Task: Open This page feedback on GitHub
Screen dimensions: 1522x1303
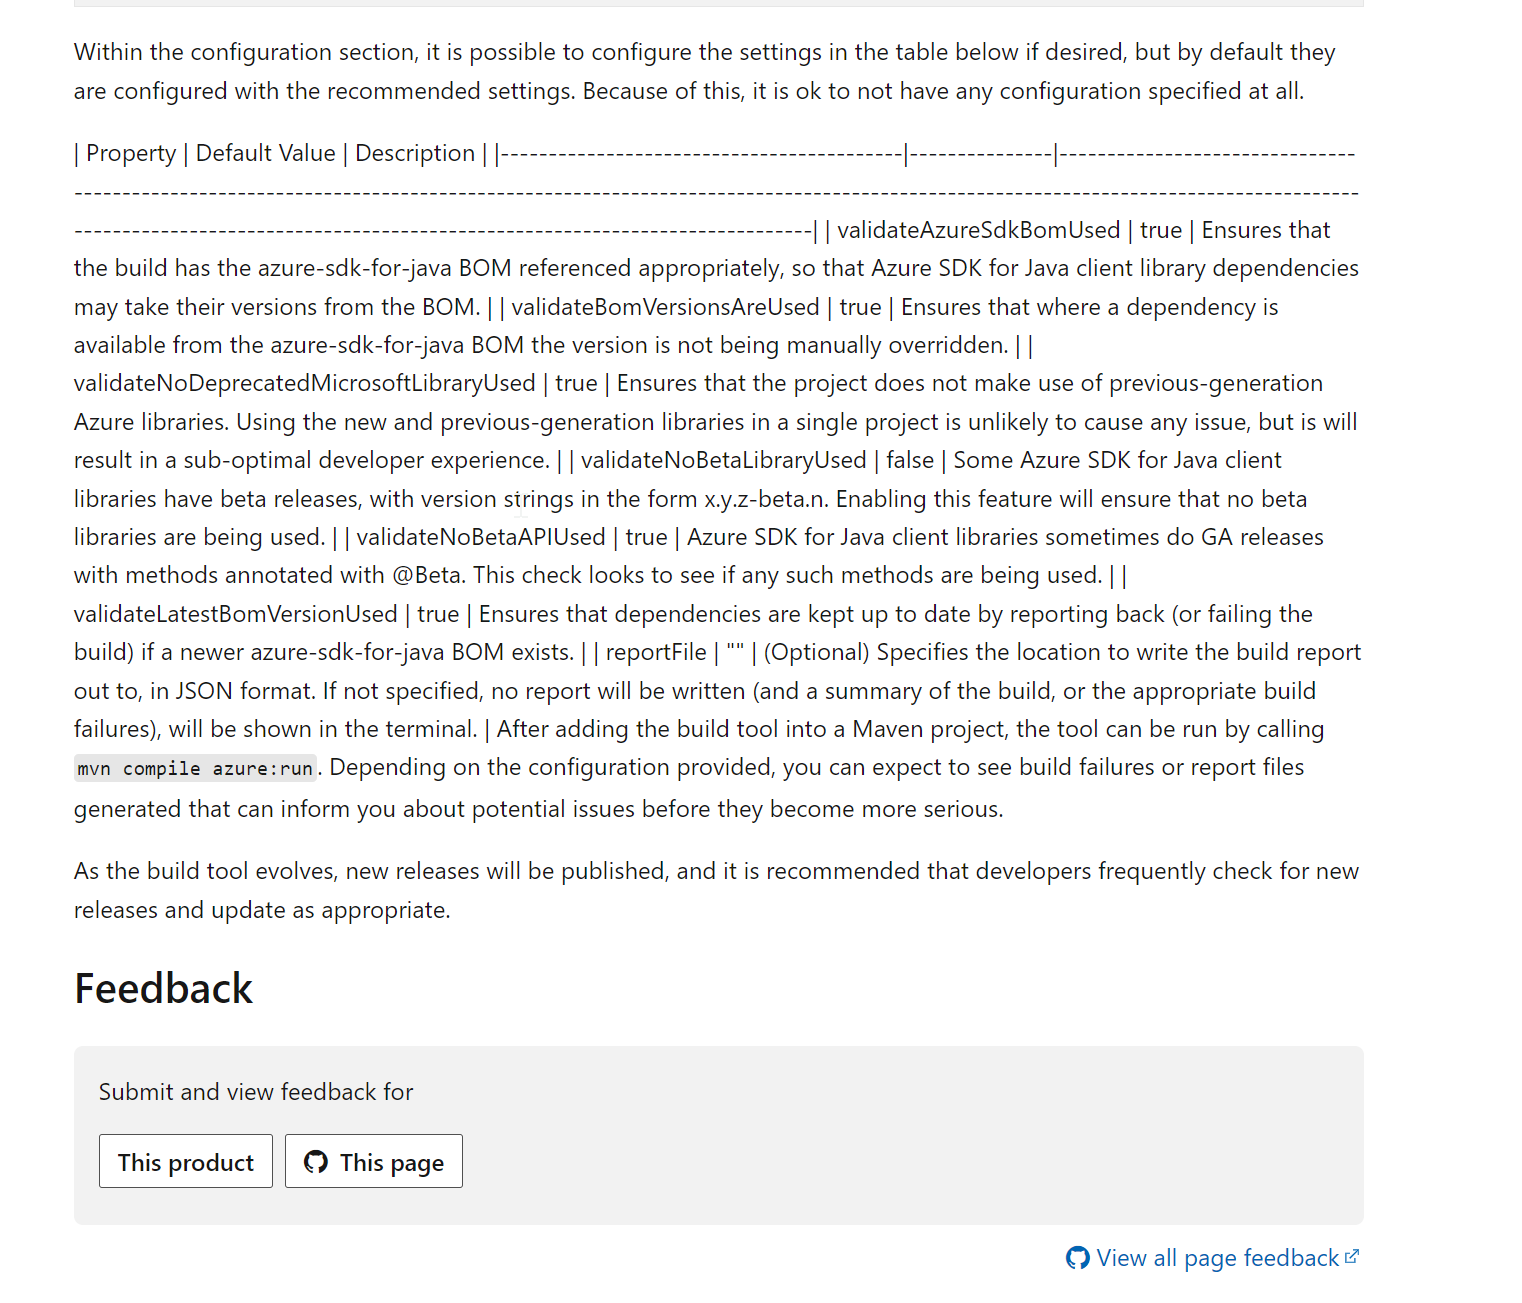Action: (373, 1161)
